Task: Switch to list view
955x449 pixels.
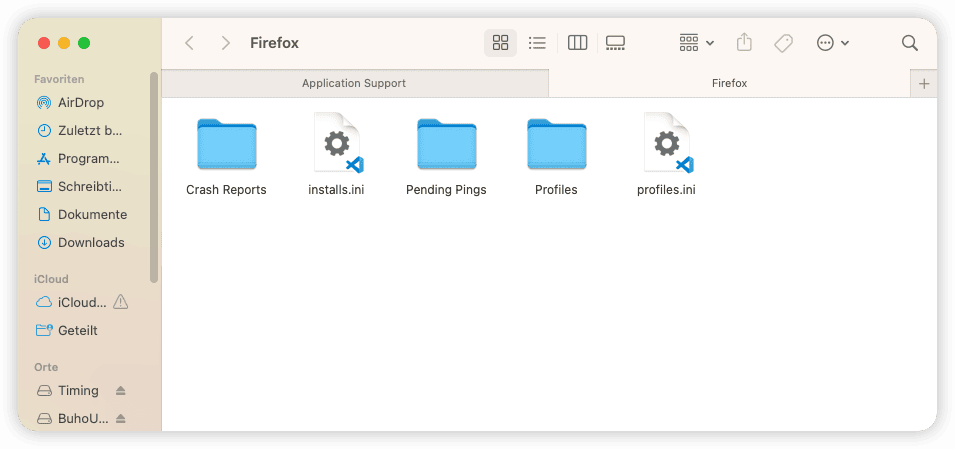Action: coord(537,43)
